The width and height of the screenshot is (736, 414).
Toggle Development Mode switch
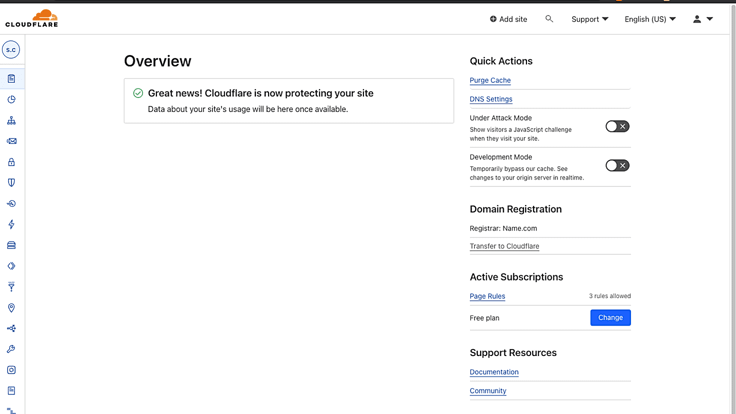pos(617,165)
